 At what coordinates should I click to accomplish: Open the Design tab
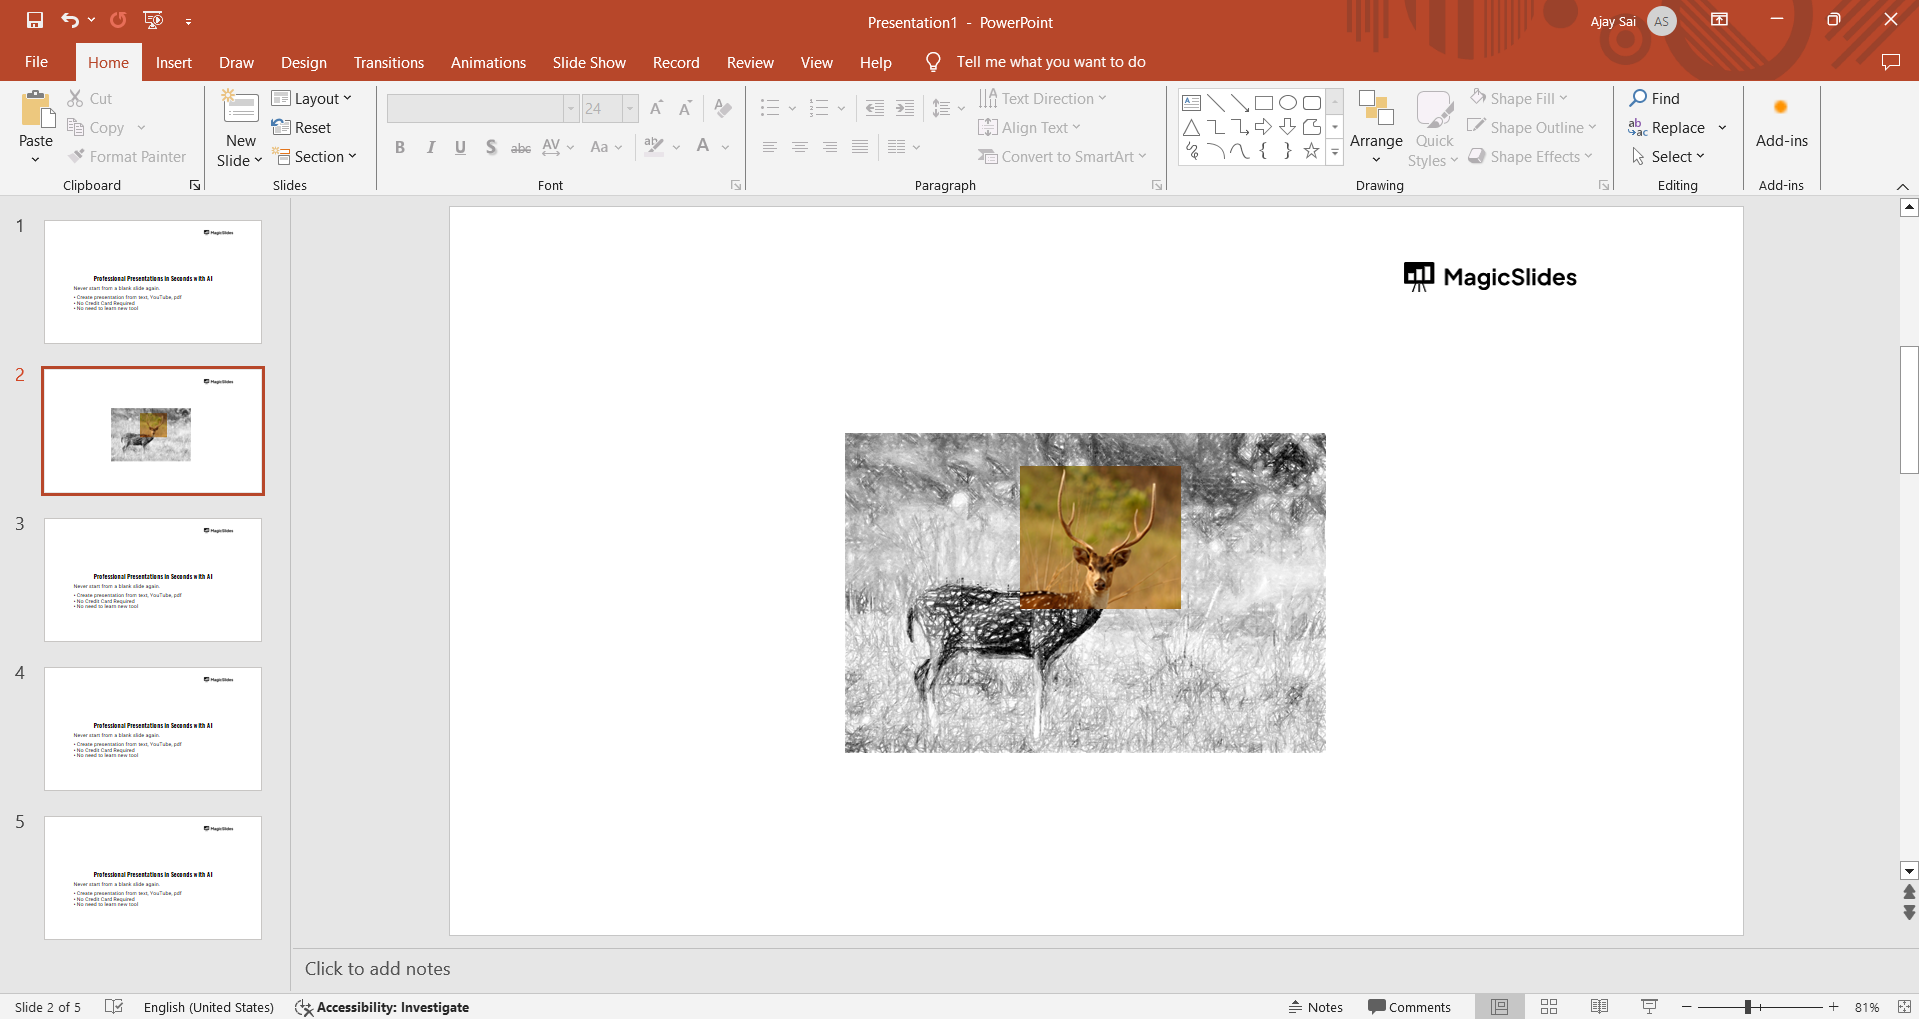(x=303, y=62)
